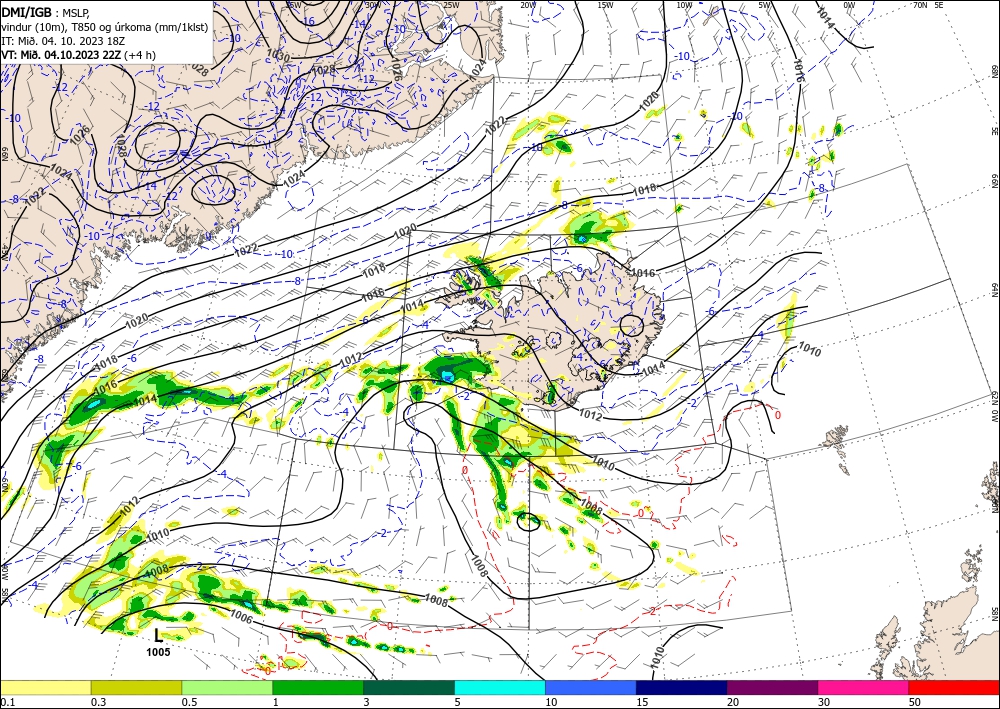The height and width of the screenshot is (709, 1000).
Task: Select the purple 20 mm legend swatch
Action: tap(772, 687)
